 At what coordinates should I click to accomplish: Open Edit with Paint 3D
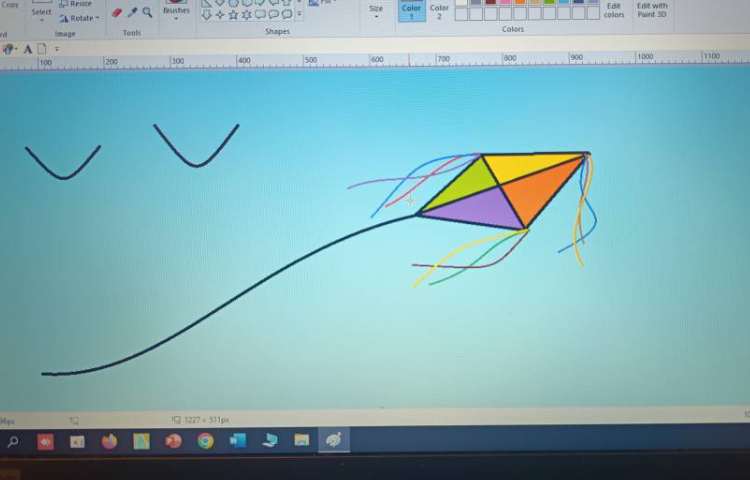point(652,10)
